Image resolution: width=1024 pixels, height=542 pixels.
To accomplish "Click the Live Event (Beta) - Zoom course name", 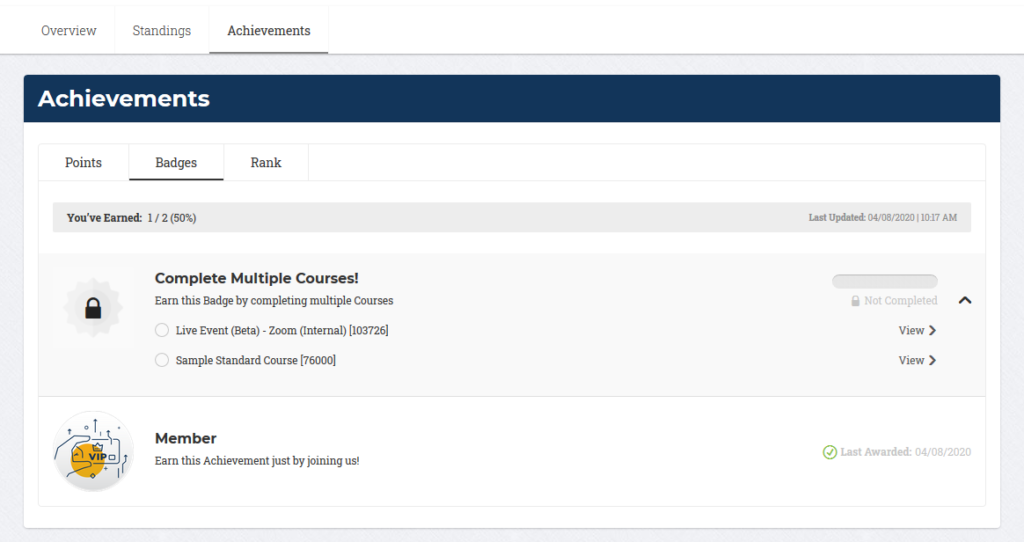I will tap(282, 330).
